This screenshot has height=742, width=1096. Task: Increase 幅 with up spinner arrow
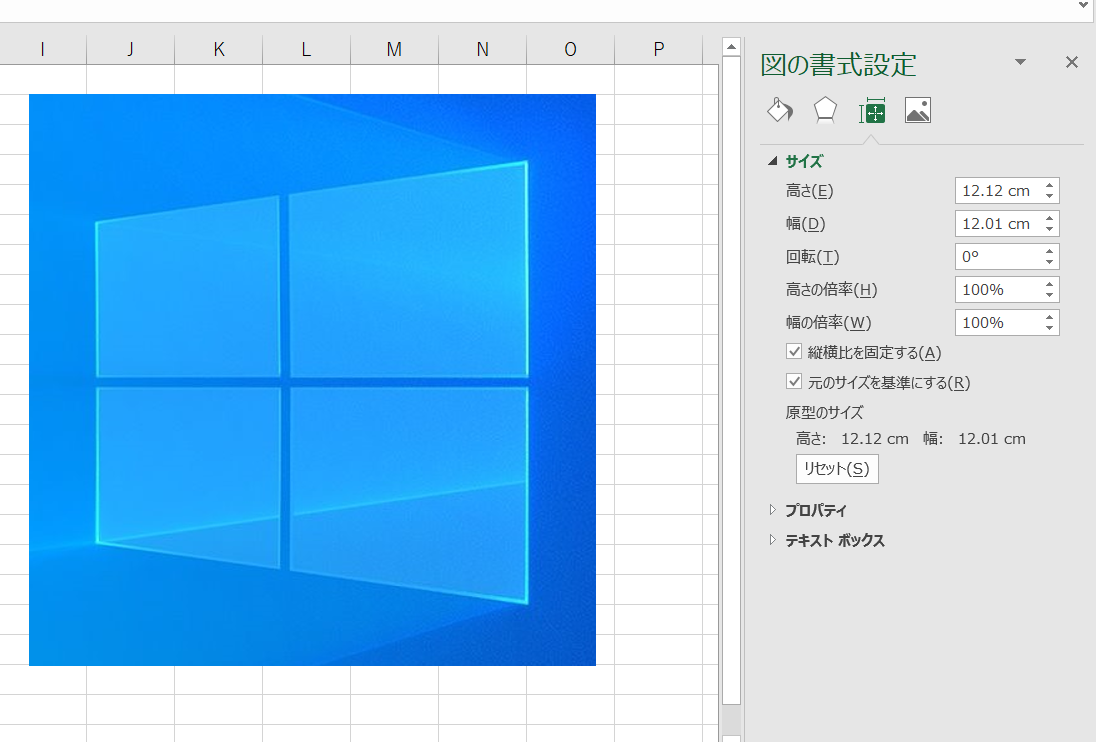pos(1049,218)
